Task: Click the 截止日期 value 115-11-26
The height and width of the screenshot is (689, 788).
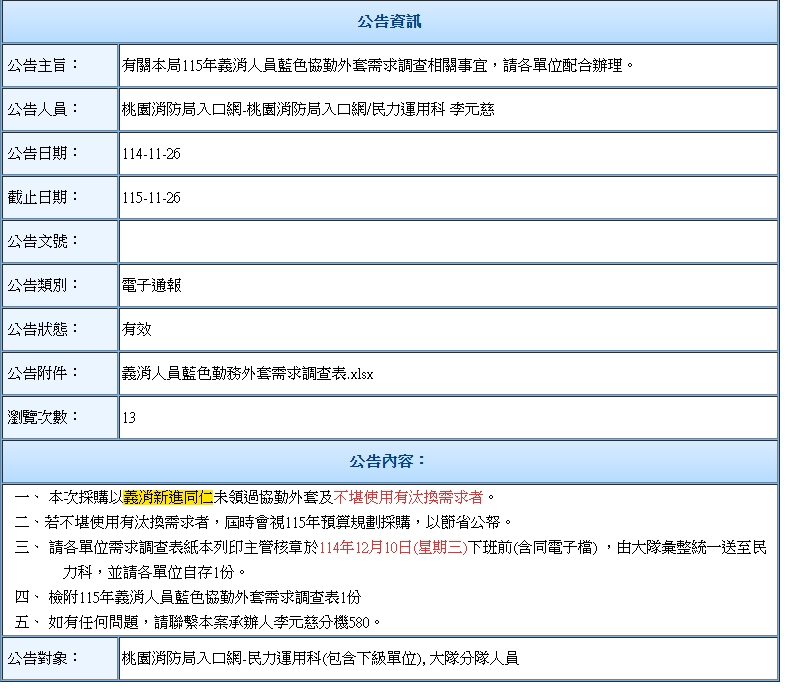Action: 151,198
